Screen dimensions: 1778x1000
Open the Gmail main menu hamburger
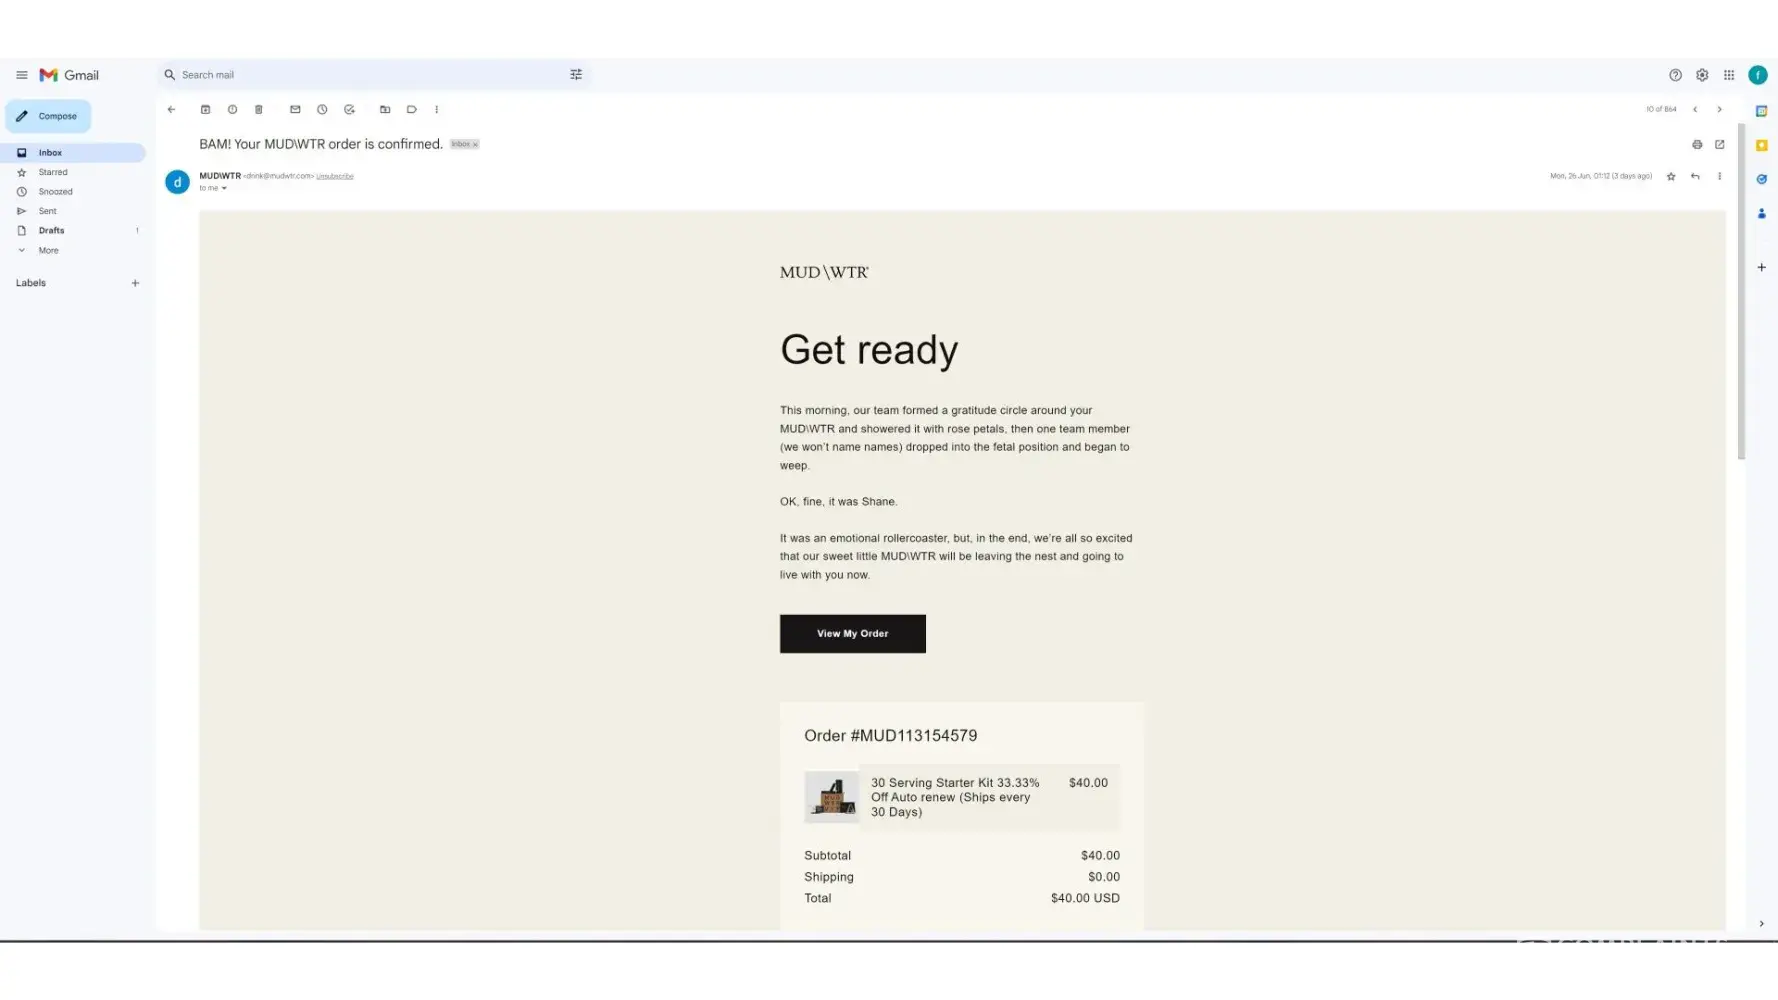22,75
